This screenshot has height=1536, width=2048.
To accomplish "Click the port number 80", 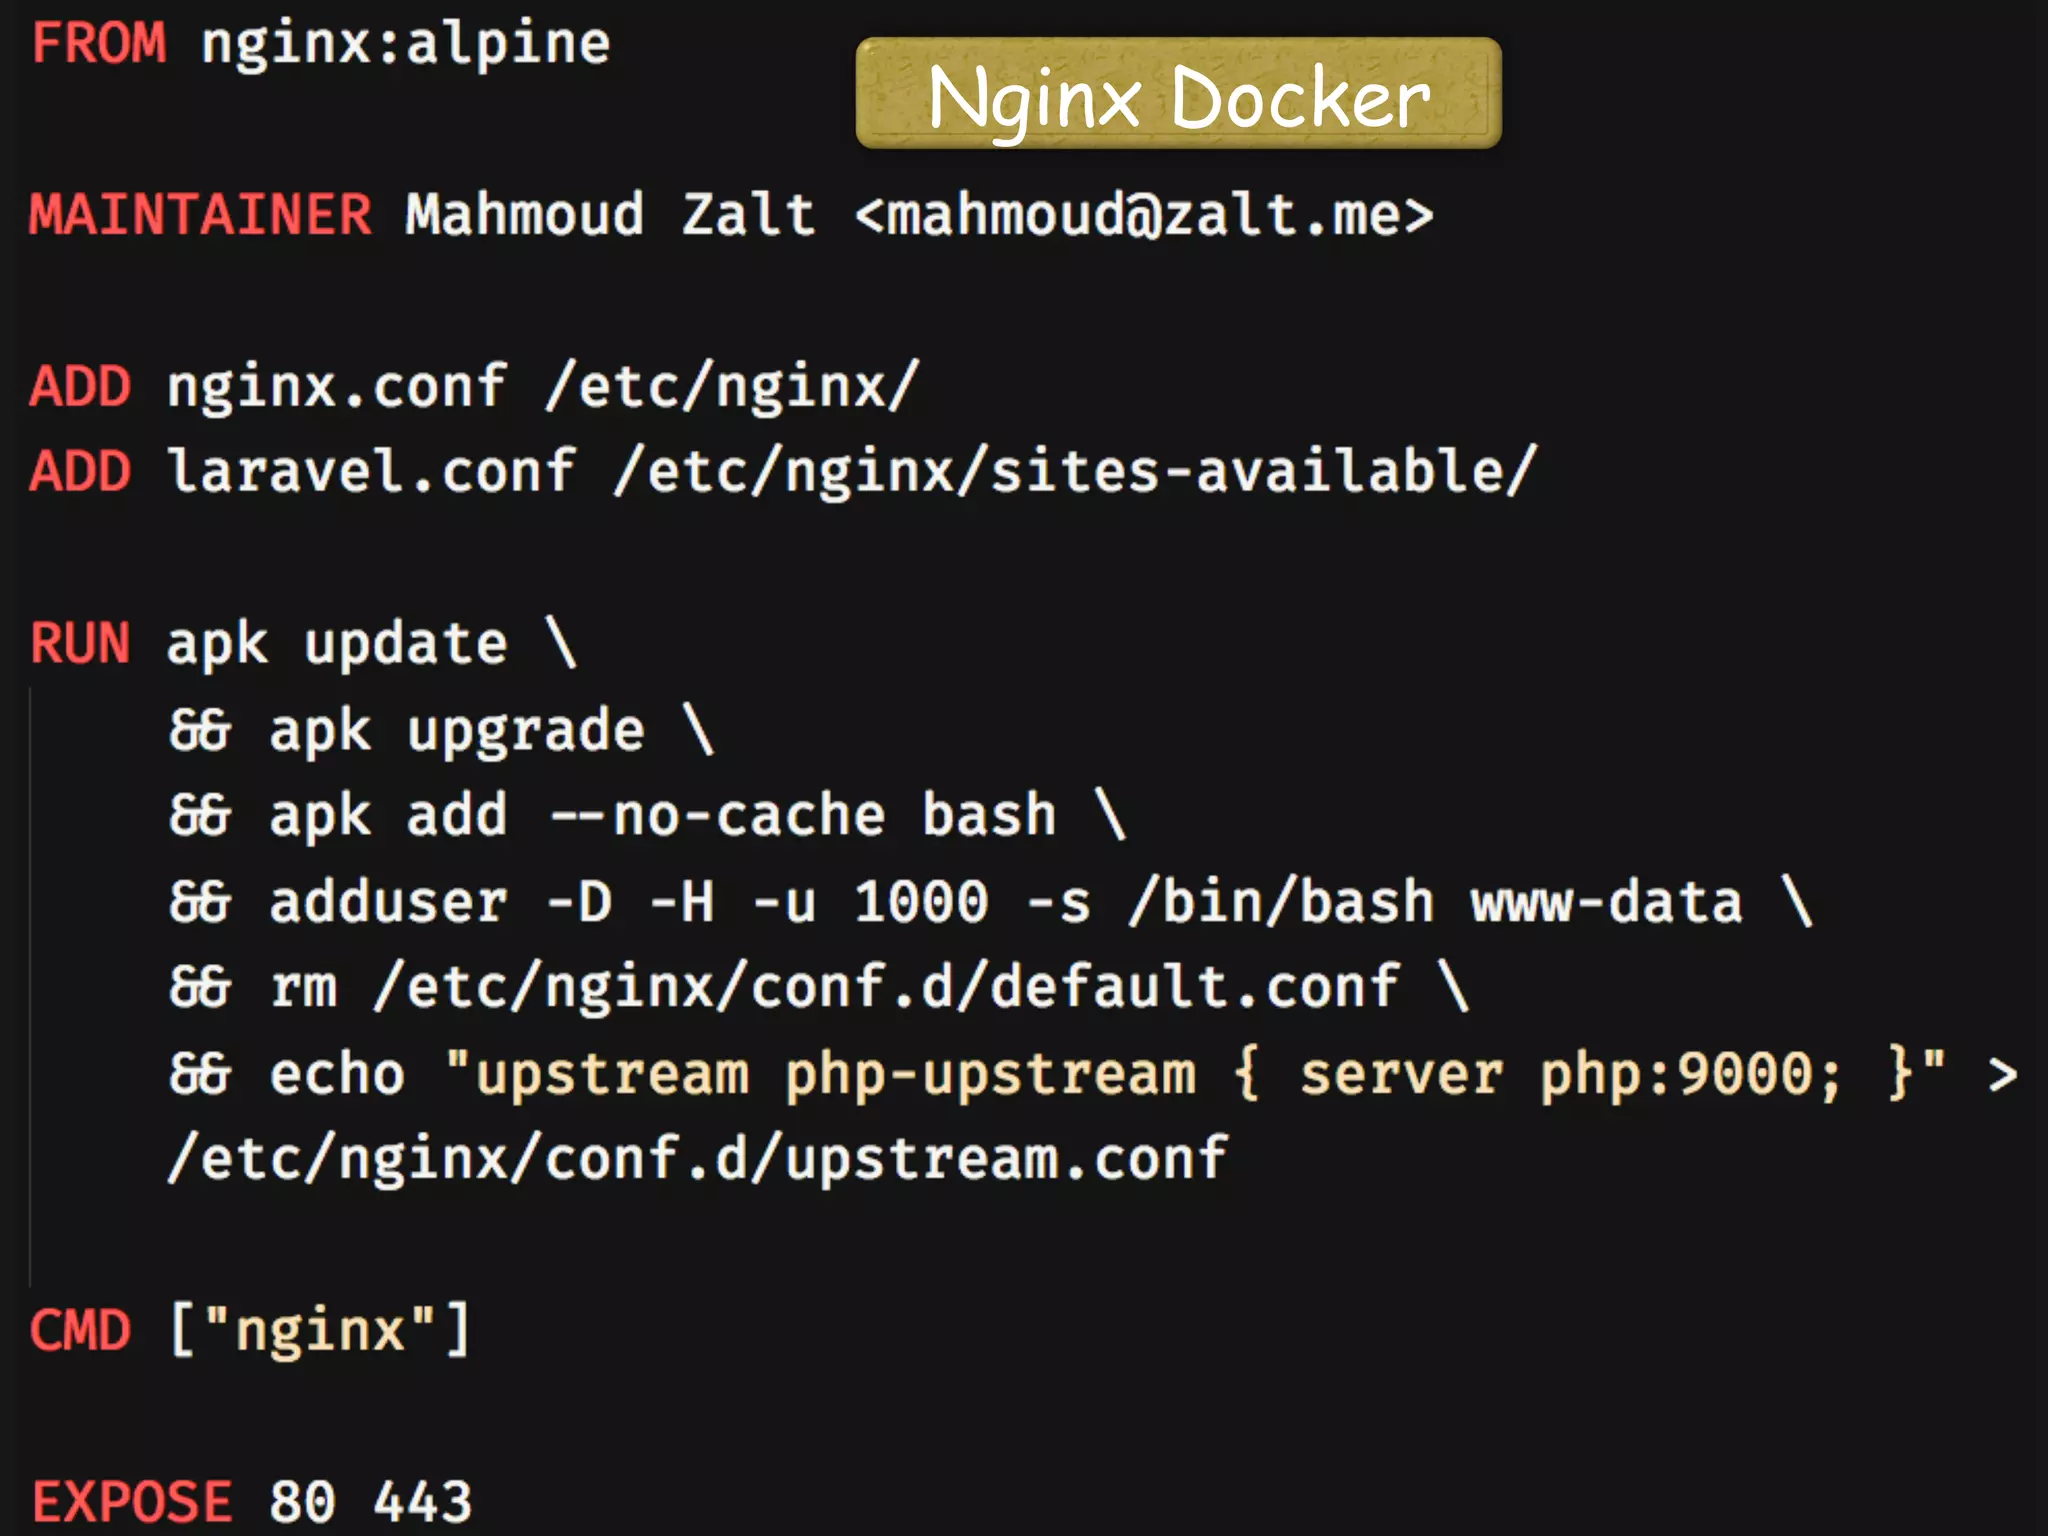I will click(303, 1502).
